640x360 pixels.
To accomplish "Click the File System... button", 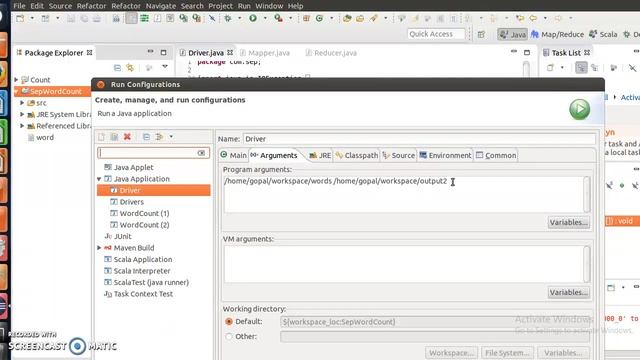I will coord(507,353).
